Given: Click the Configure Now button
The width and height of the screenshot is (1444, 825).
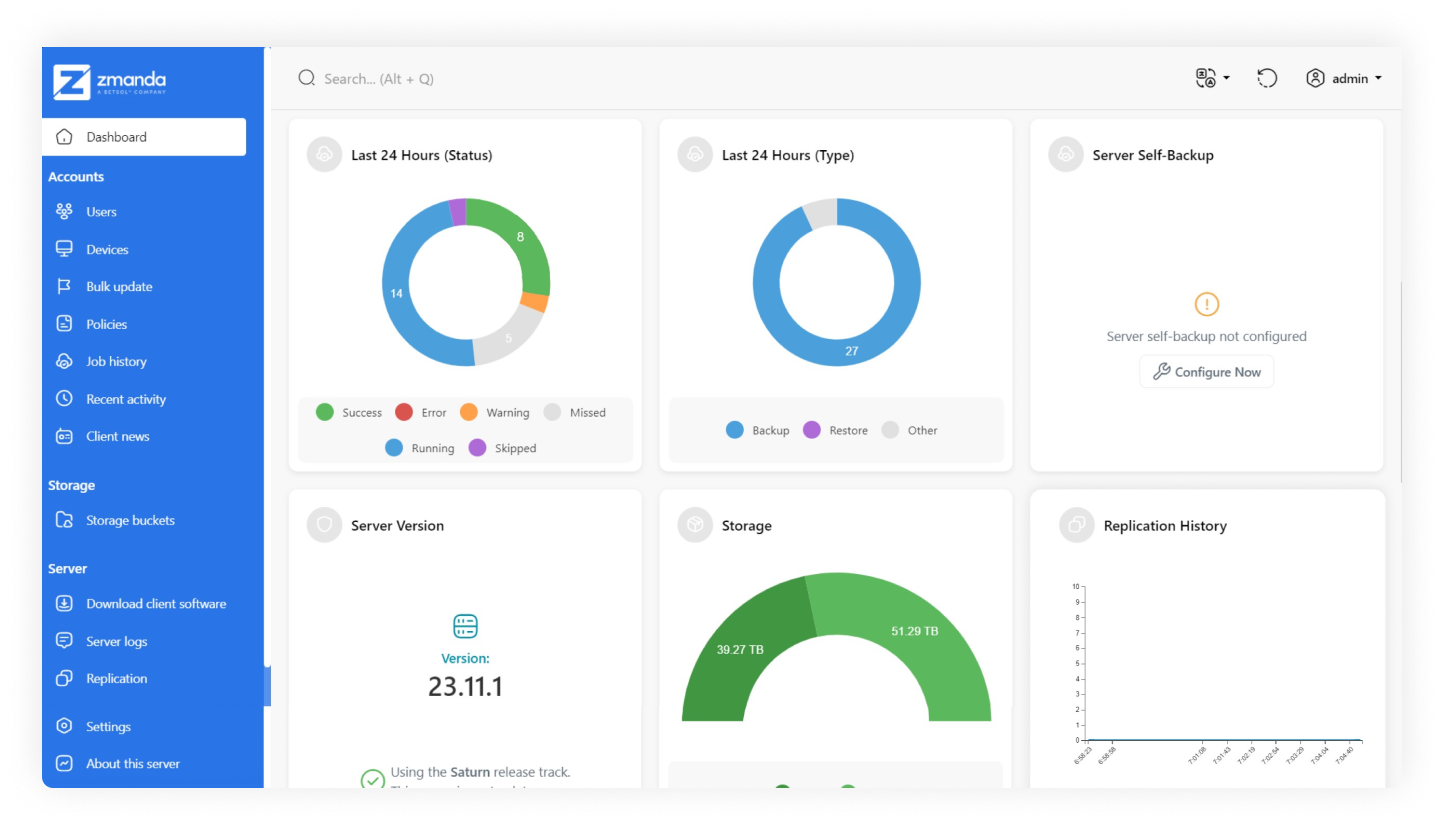Looking at the screenshot, I should pos(1206,371).
